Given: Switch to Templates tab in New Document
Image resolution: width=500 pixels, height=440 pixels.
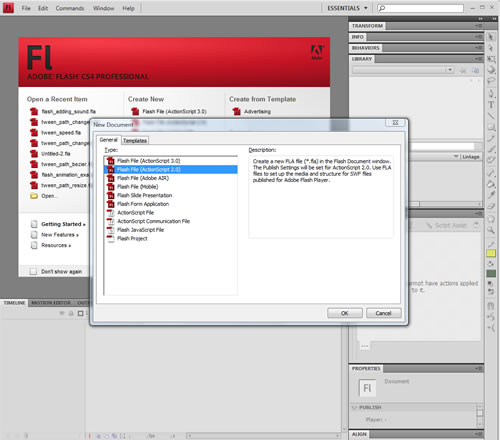Looking at the screenshot, I should (135, 140).
